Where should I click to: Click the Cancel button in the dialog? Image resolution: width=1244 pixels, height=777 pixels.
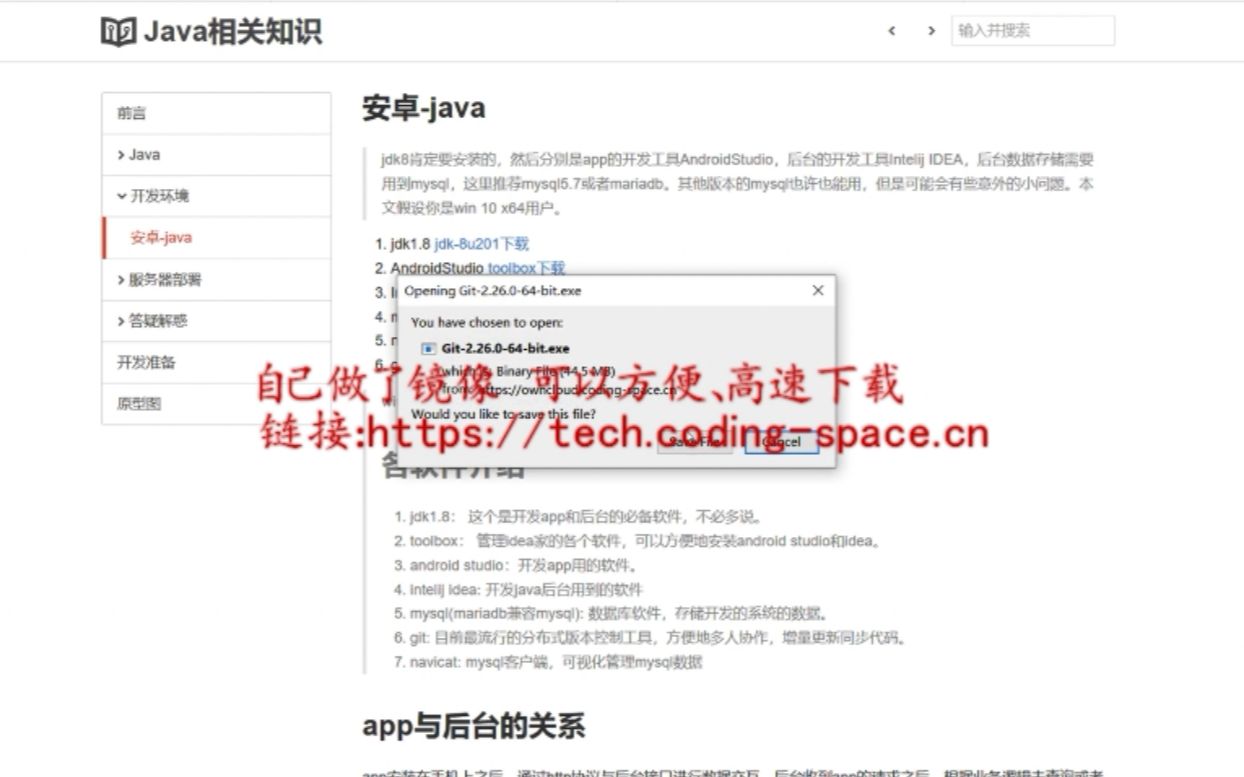tap(781, 441)
